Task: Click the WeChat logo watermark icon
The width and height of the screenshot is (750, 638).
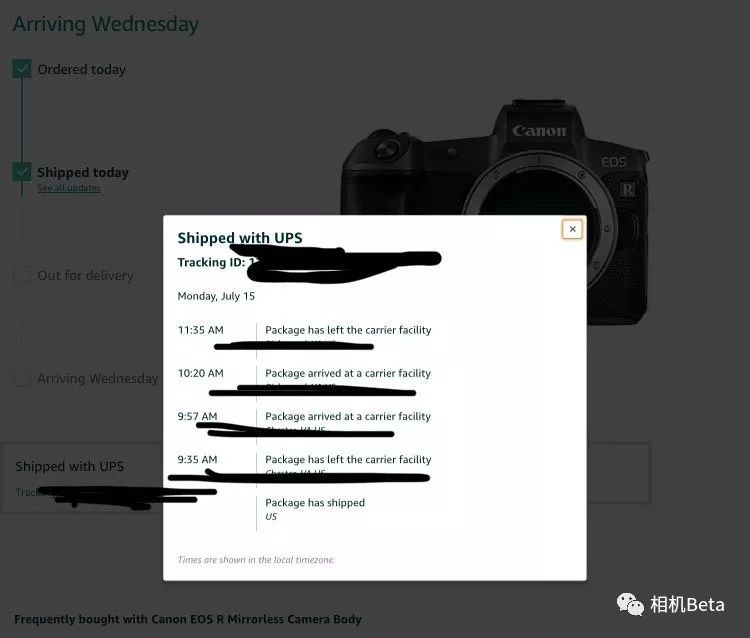Action: [x=630, y=605]
